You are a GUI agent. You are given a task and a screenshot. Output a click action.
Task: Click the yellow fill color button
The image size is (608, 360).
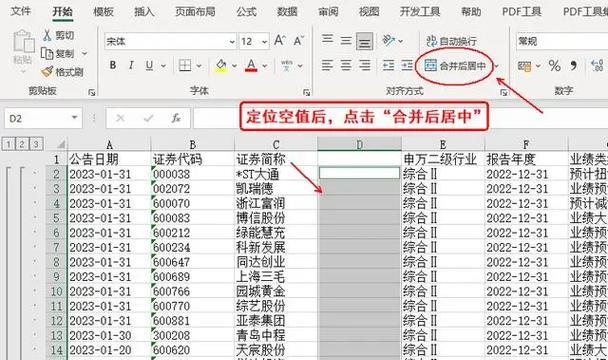[221, 66]
